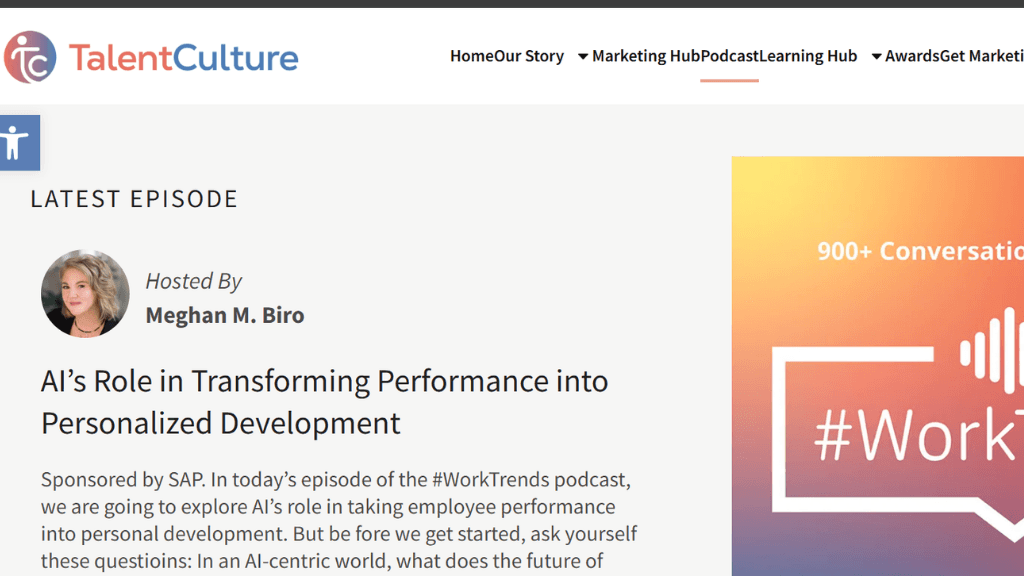The image size is (1024, 576).
Task: Go to the Home menu item
Action: point(472,56)
